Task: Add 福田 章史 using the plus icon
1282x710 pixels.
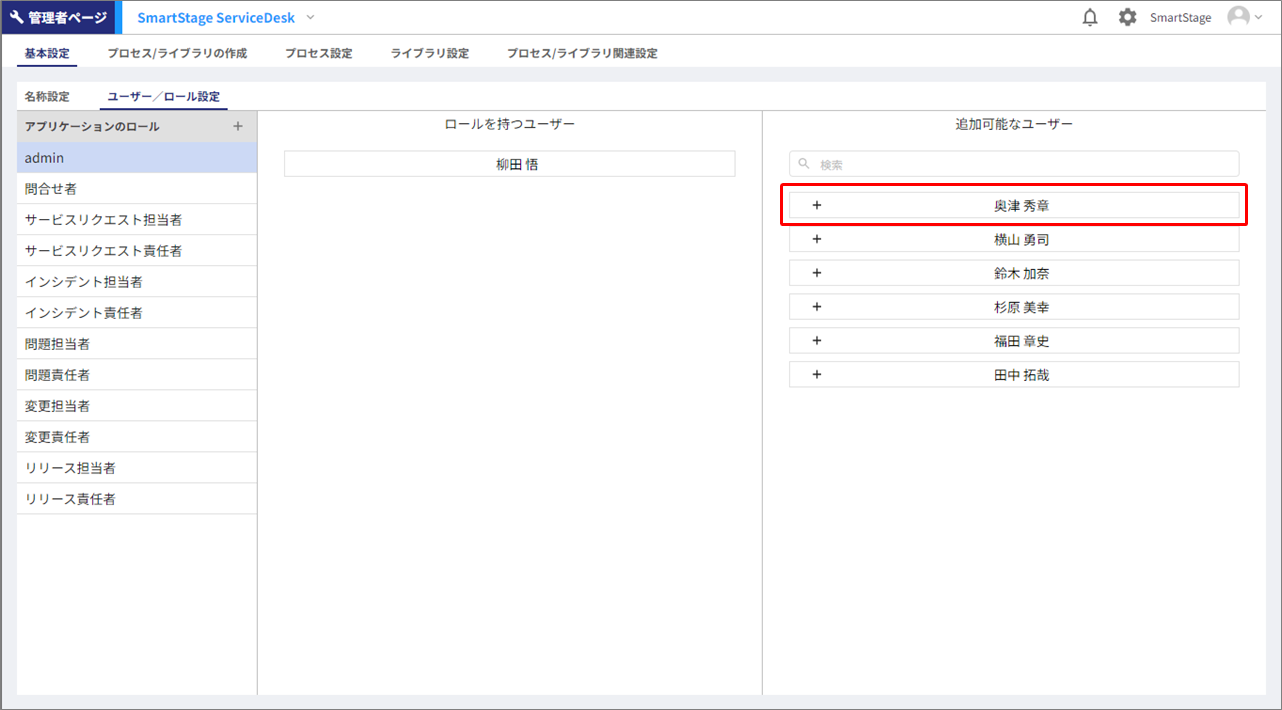Action: tap(816, 341)
